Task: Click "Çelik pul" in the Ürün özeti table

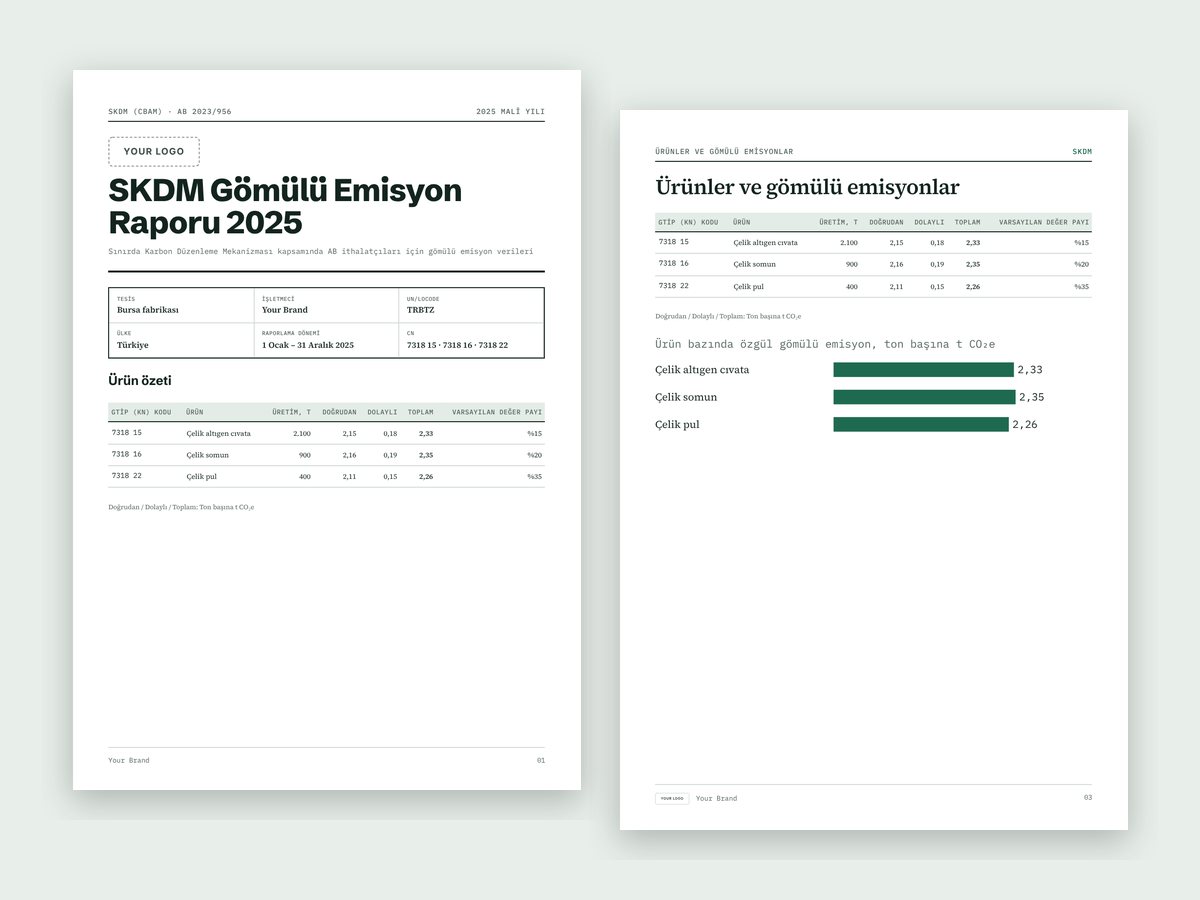Action: pyautogui.click(x=201, y=476)
